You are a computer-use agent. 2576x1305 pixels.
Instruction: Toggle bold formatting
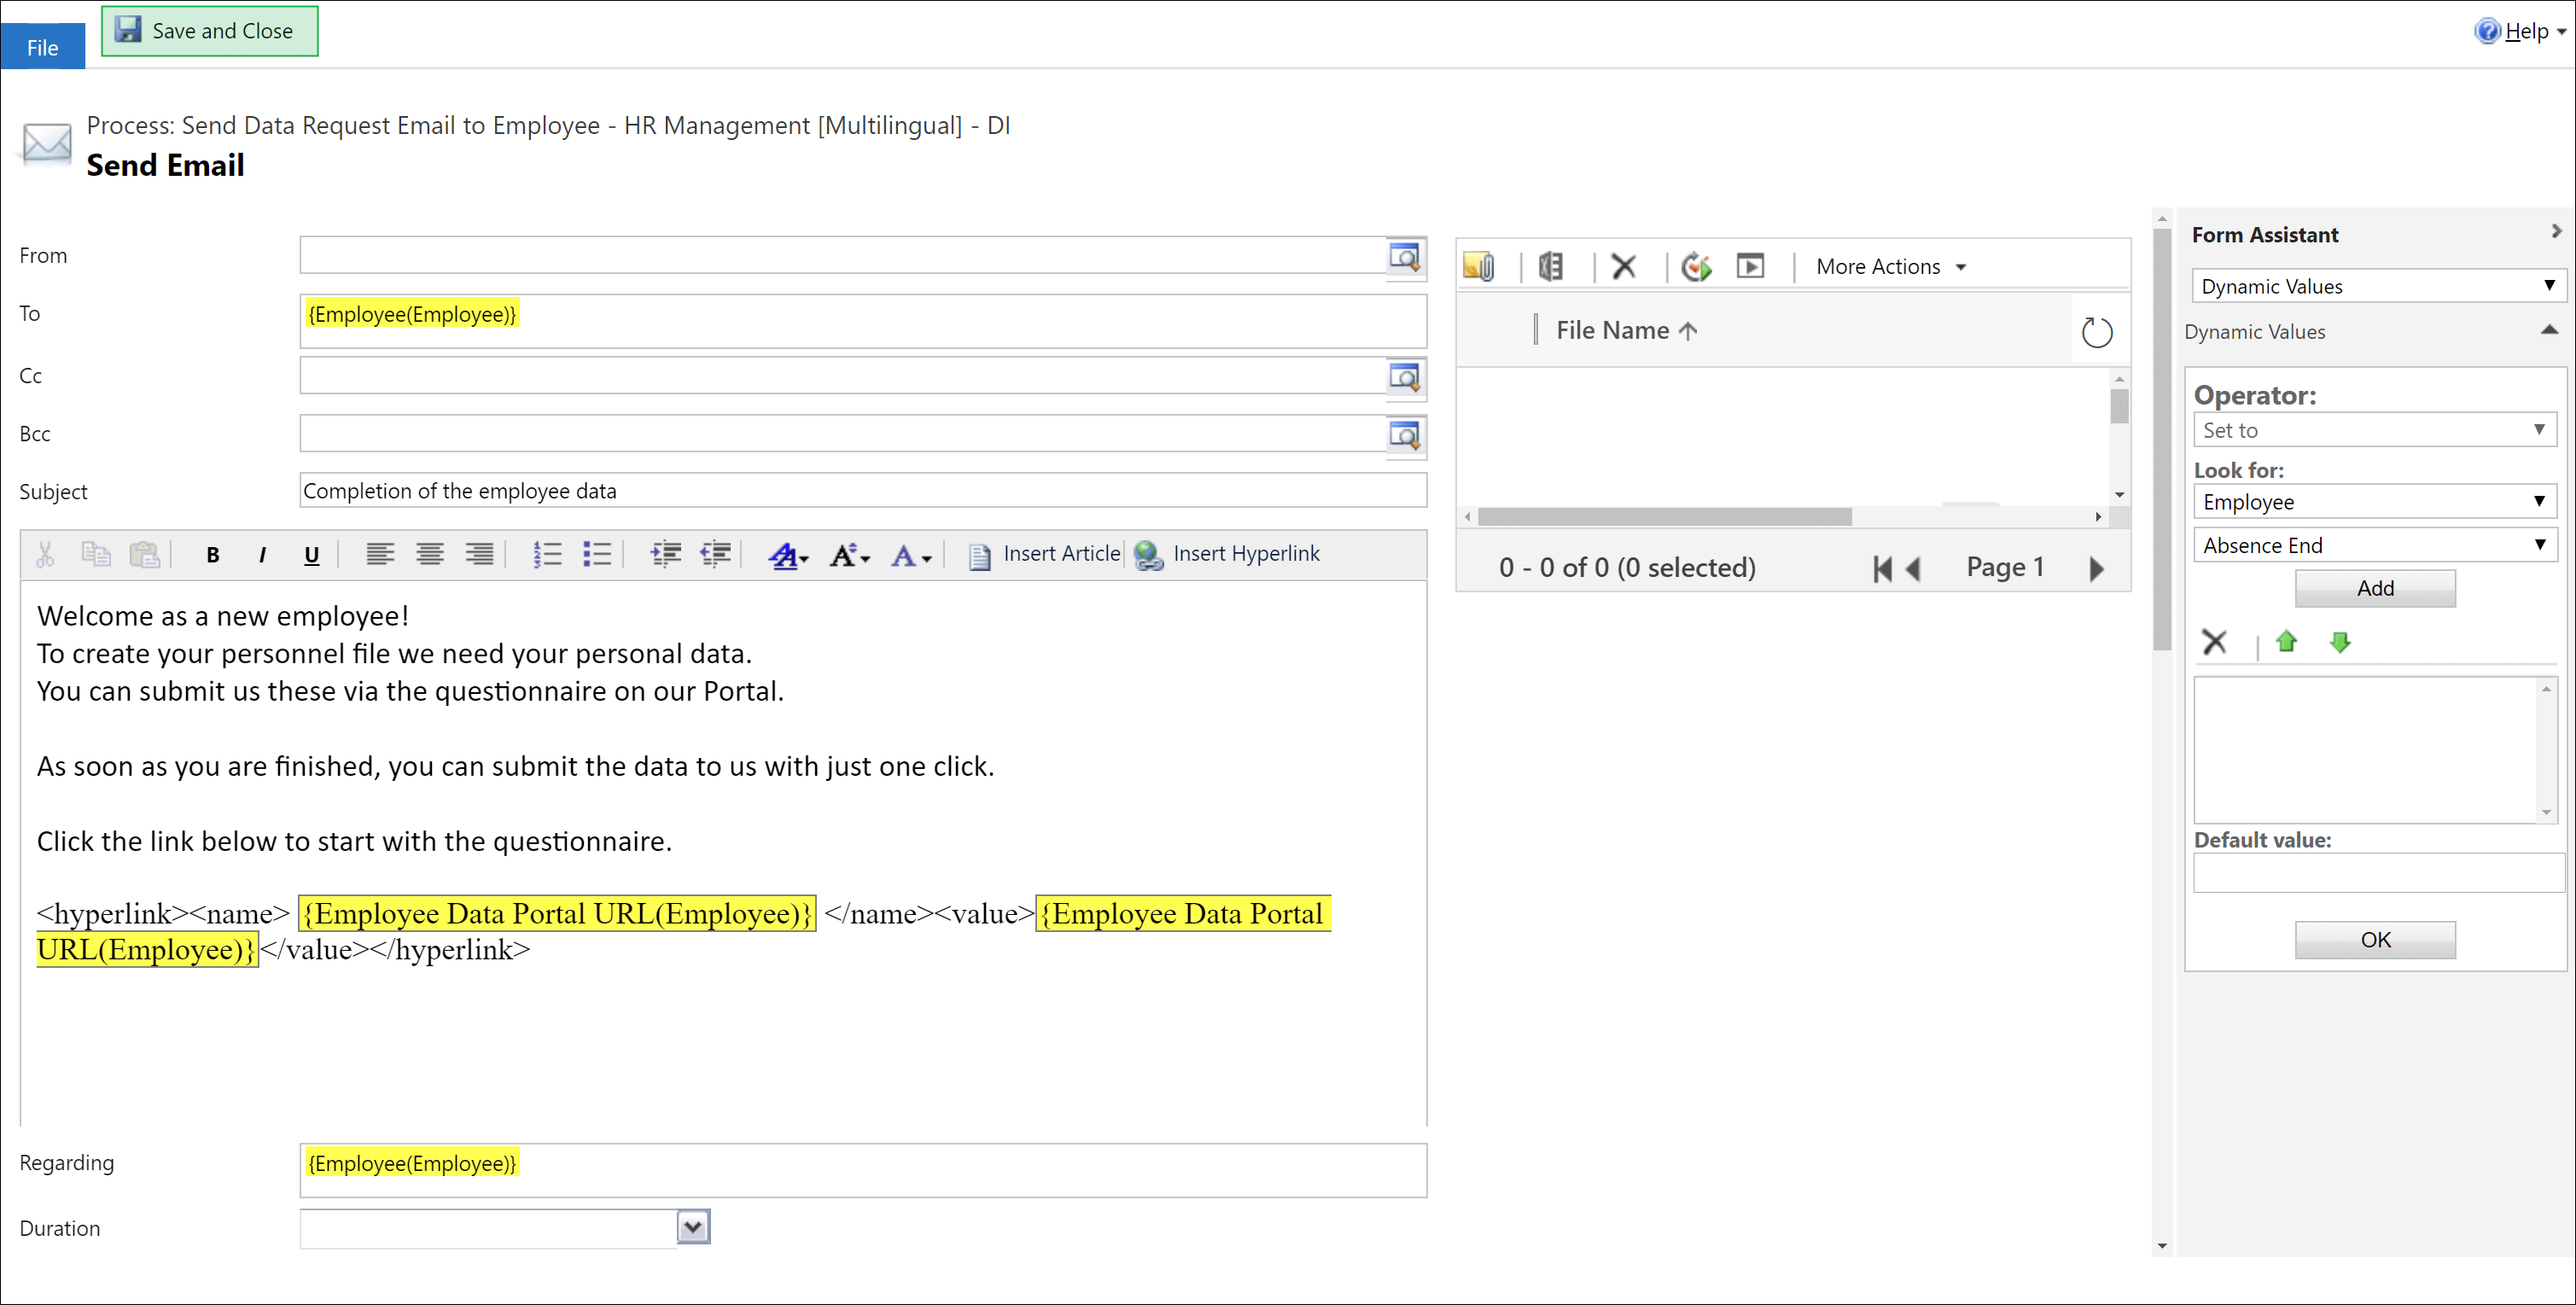(x=212, y=555)
